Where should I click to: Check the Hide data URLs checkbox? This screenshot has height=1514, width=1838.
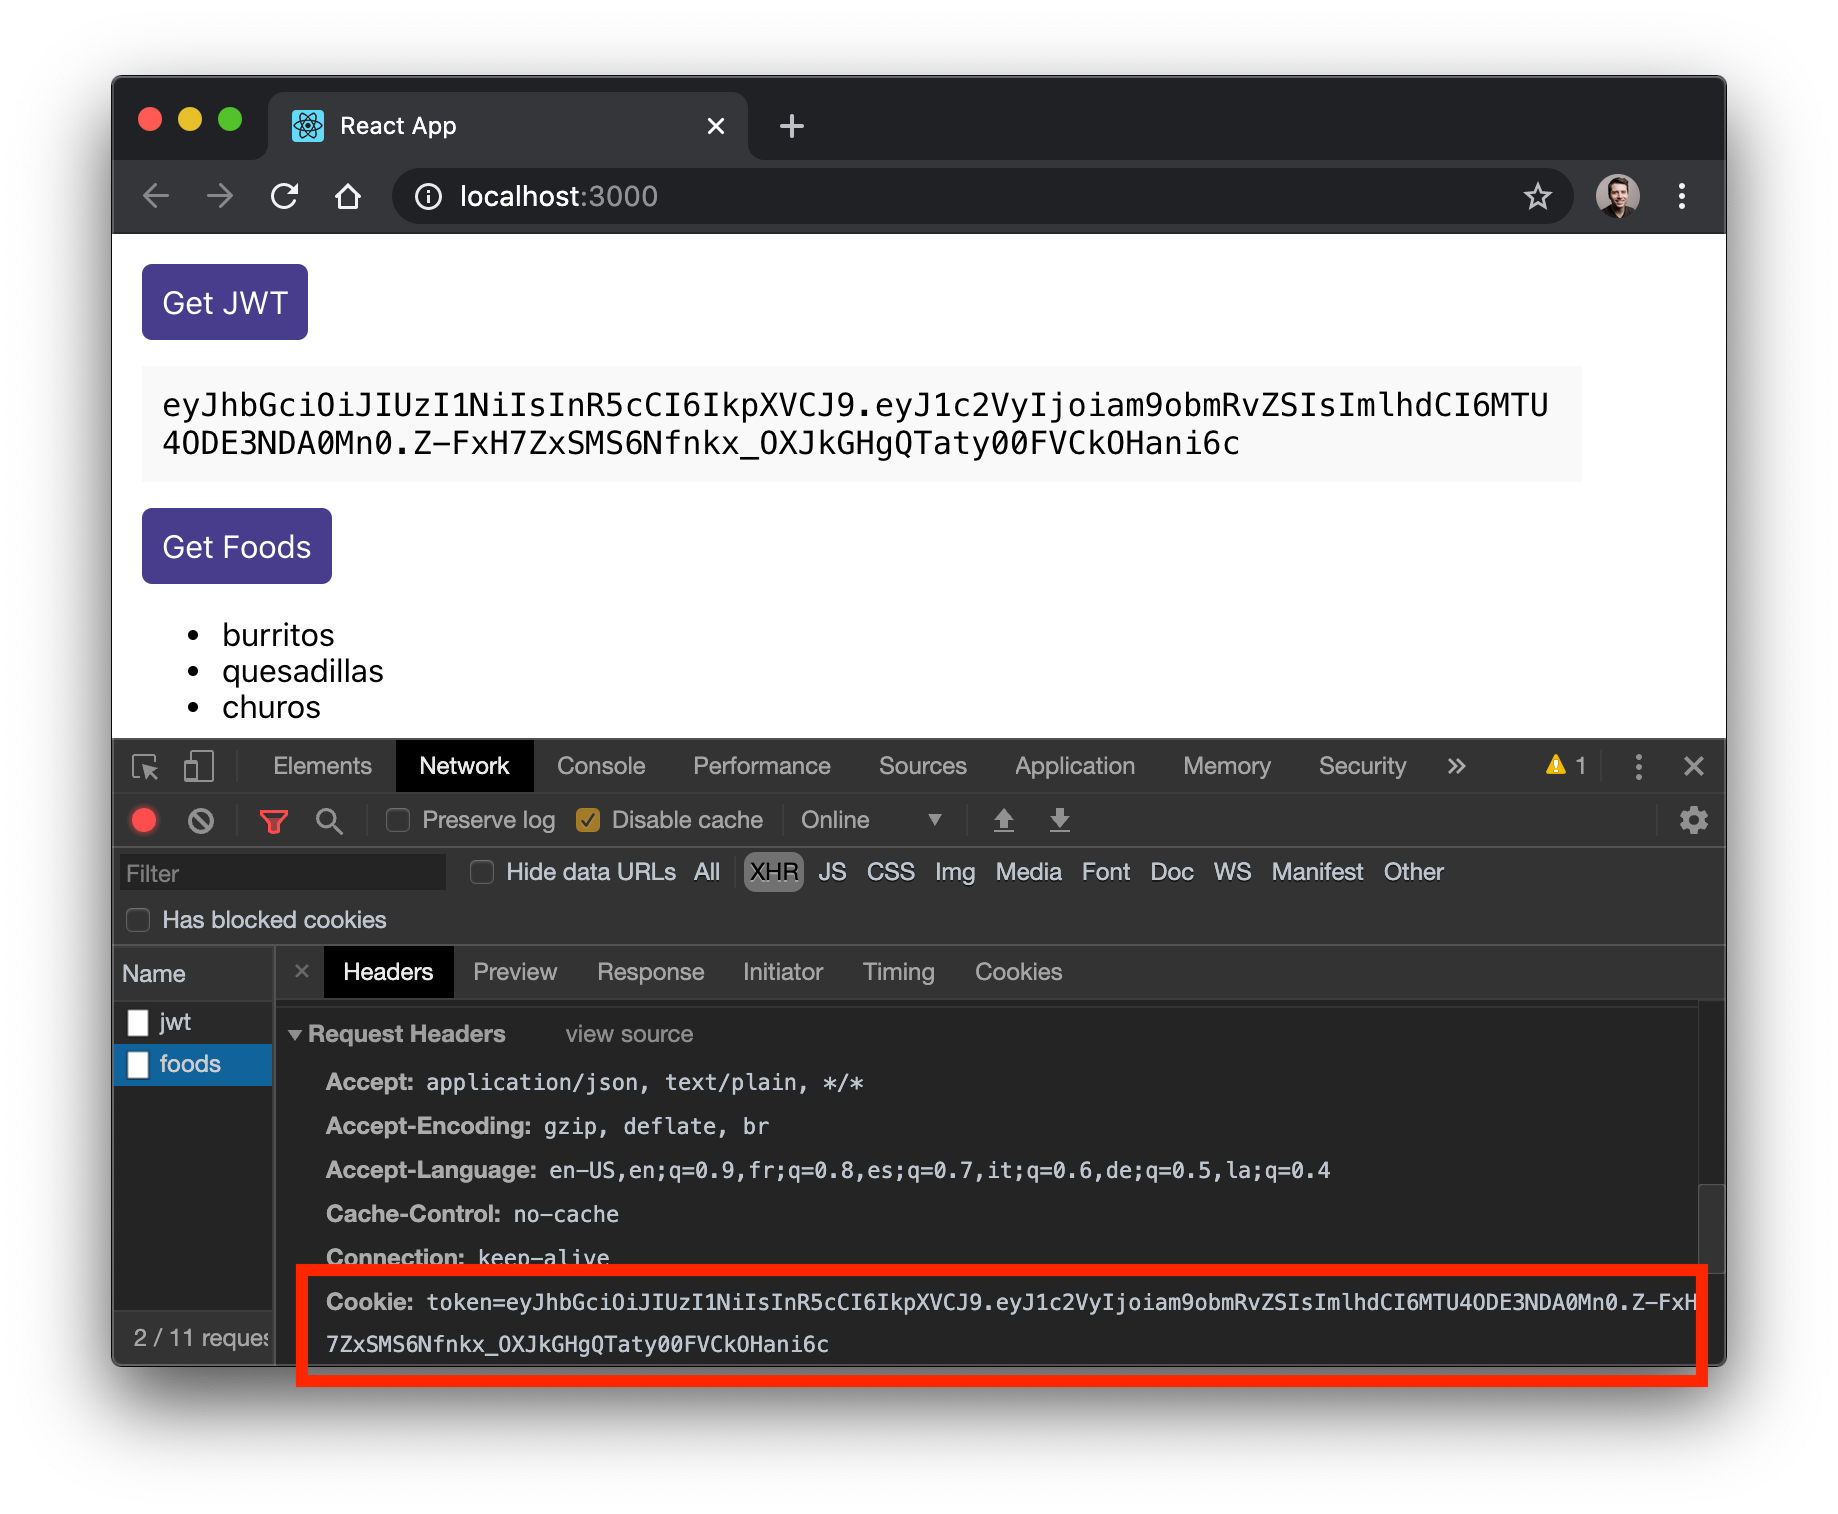pyautogui.click(x=482, y=872)
